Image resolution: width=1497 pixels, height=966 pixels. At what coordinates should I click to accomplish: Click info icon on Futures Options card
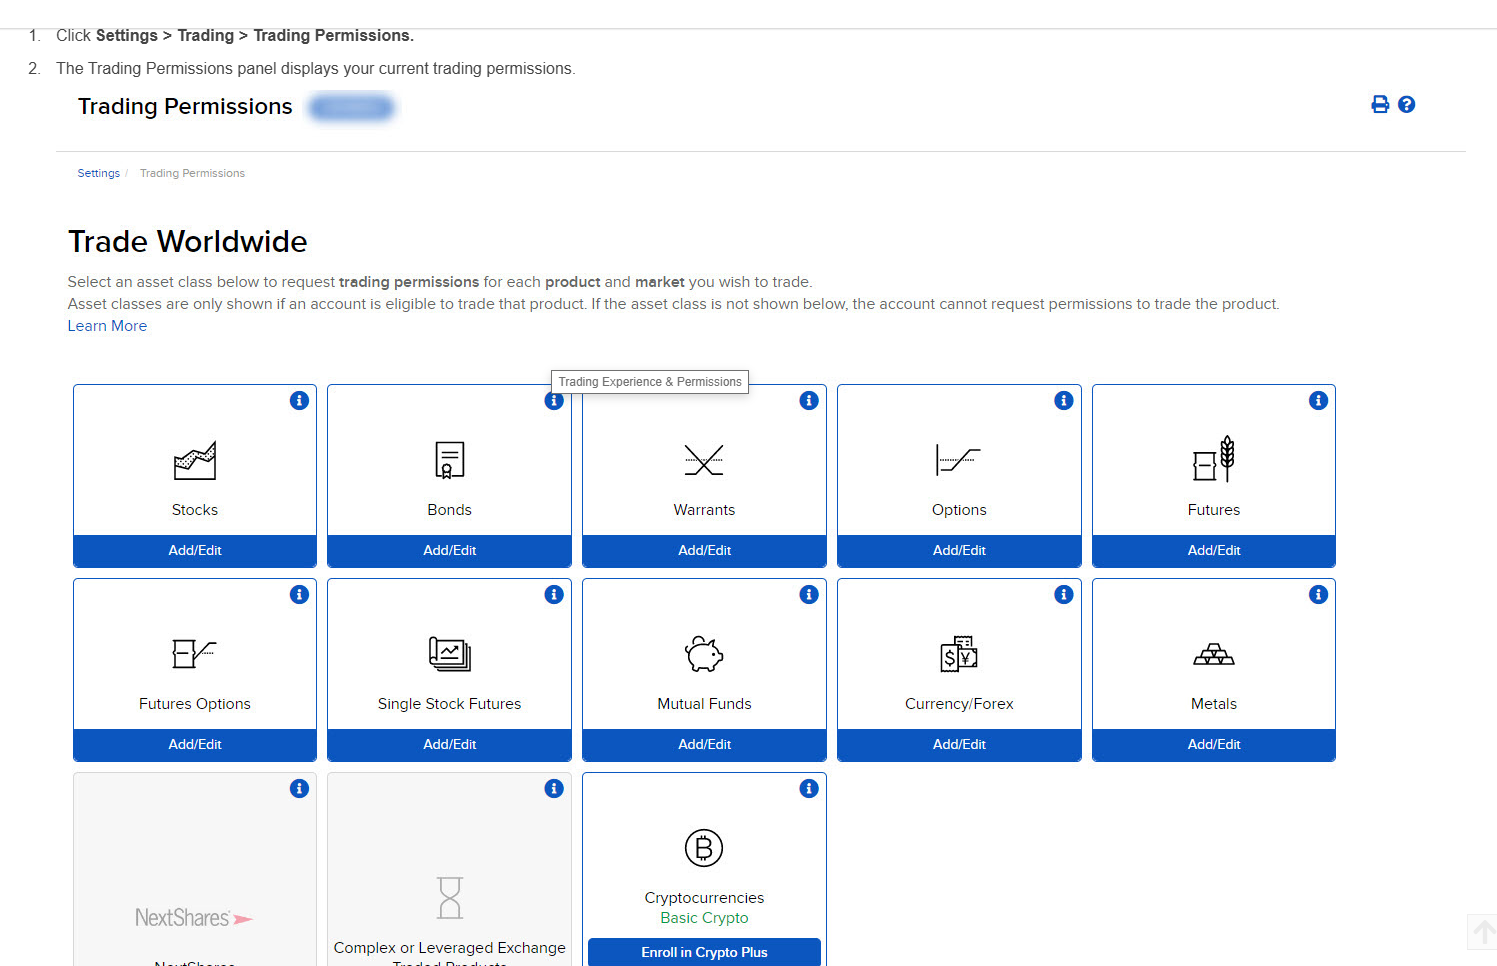point(299,594)
